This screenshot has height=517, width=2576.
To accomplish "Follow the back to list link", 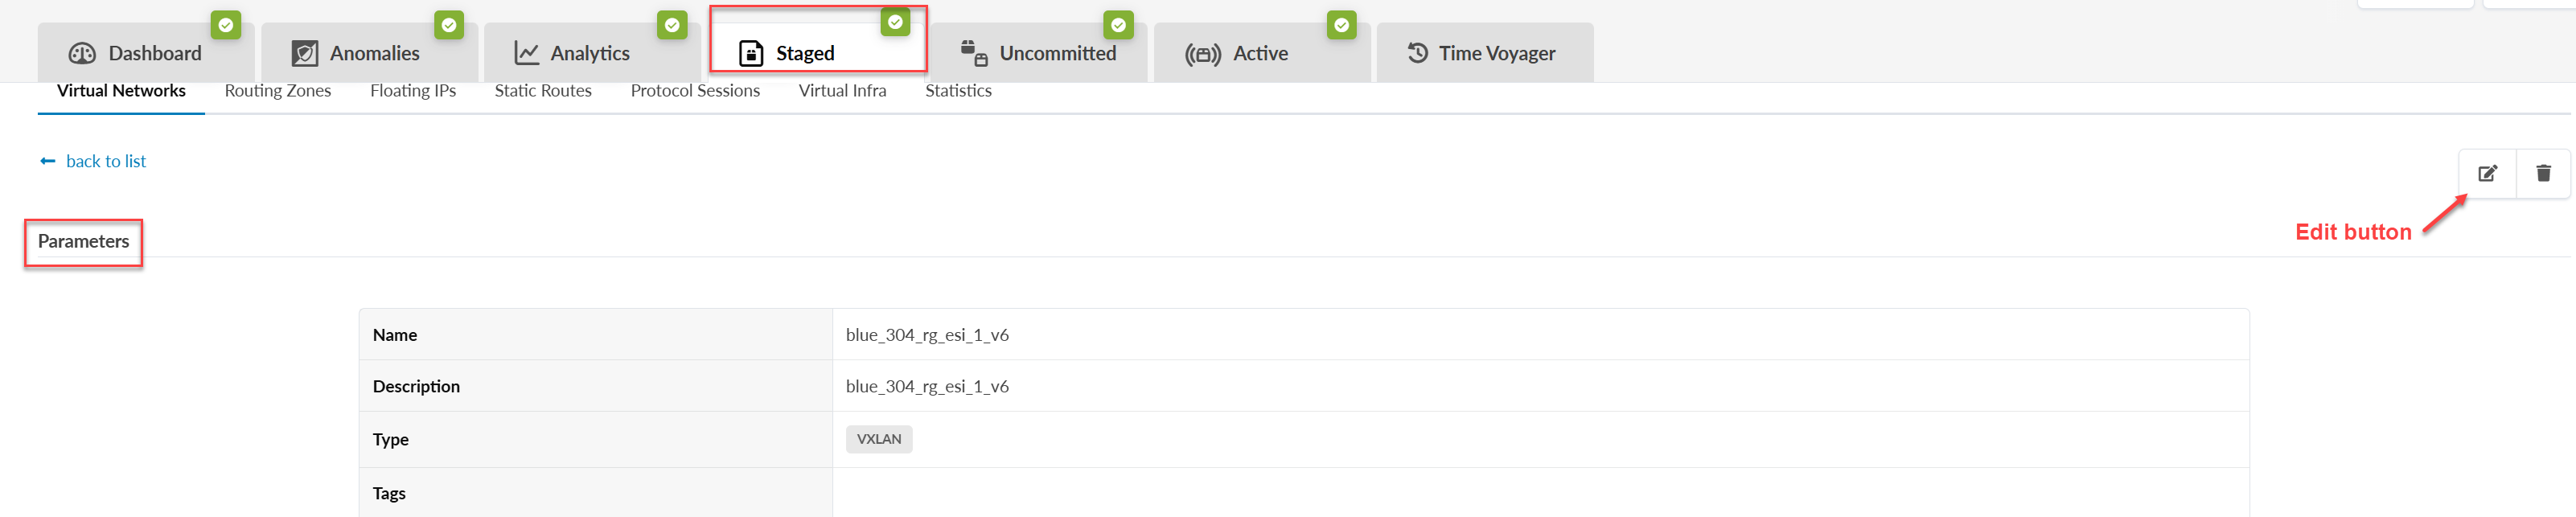I will pyautogui.click(x=106, y=161).
